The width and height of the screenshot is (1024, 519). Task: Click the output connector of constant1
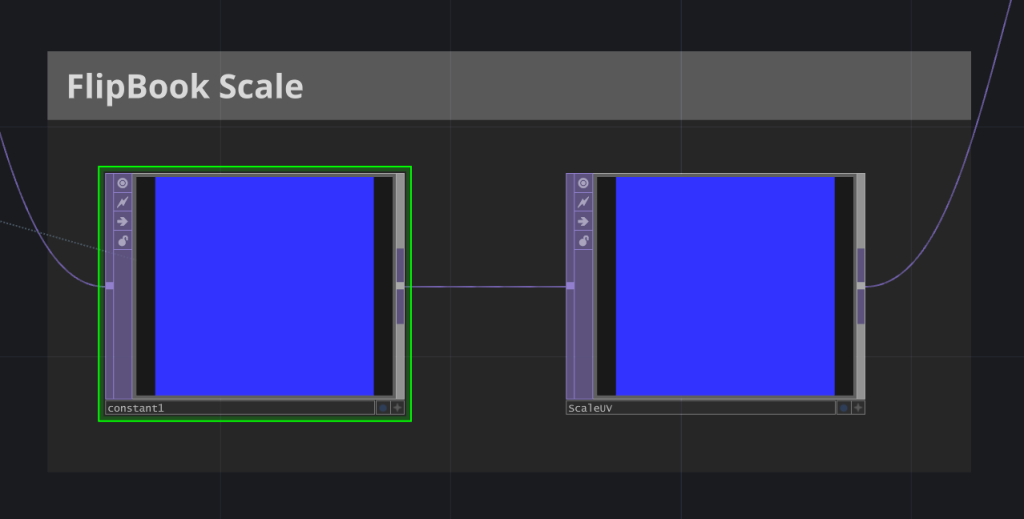400,286
